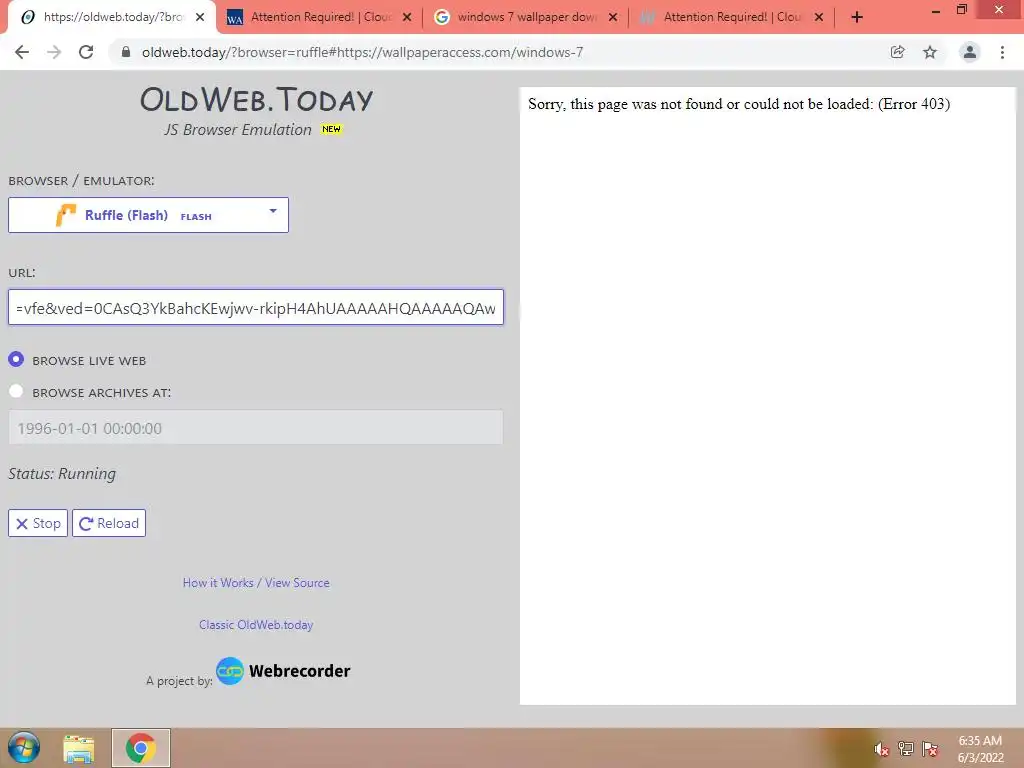Click the Error 403 message text
The image size is (1024, 768).
point(739,104)
